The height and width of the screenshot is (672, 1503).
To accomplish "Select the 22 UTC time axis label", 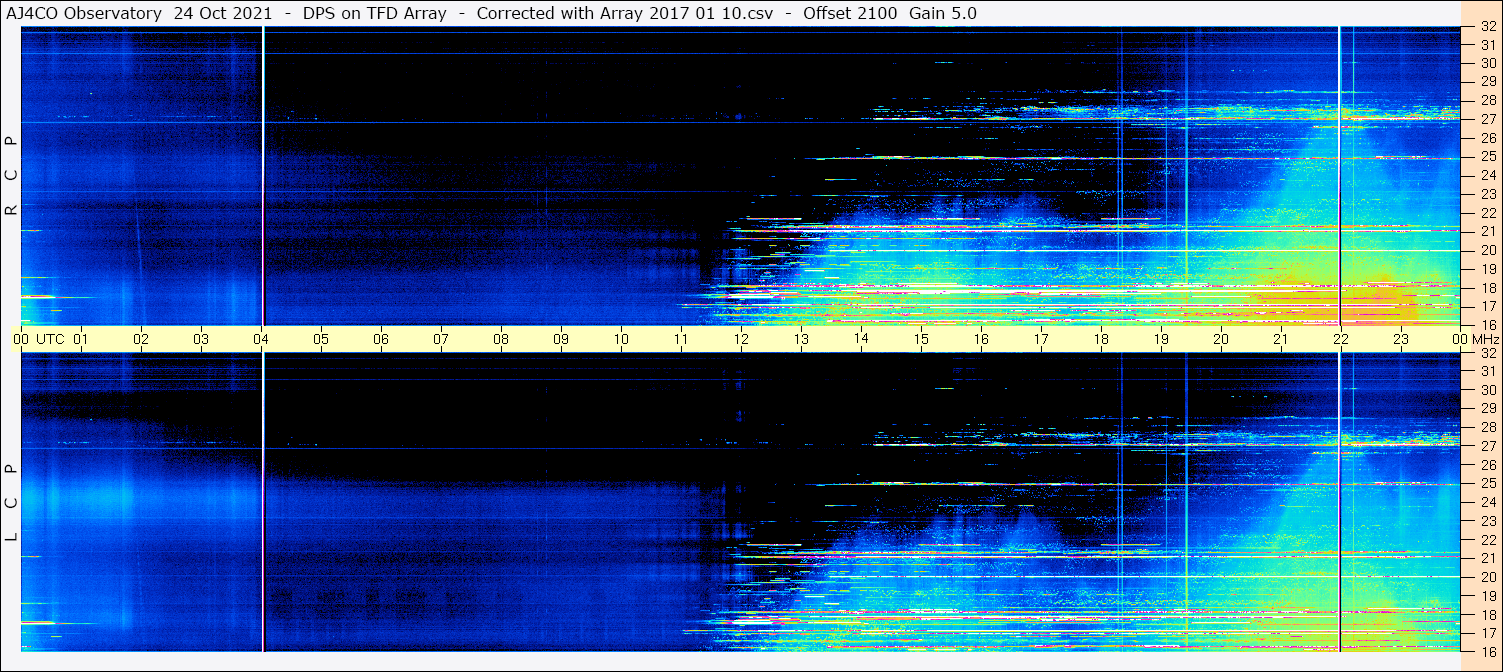I will click(1340, 339).
